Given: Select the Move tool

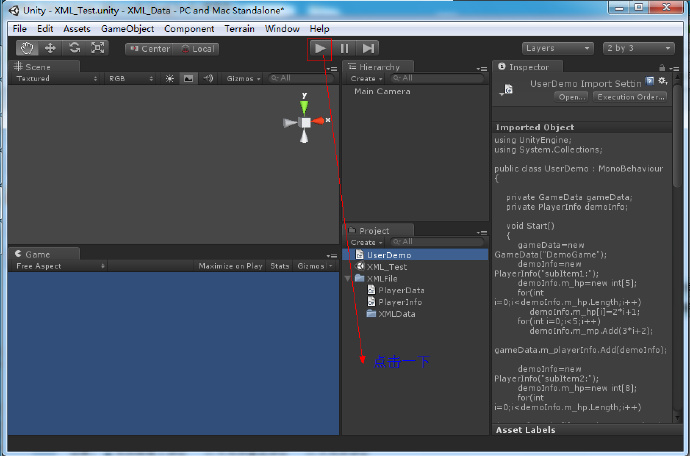Looking at the screenshot, I should pos(50,48).
